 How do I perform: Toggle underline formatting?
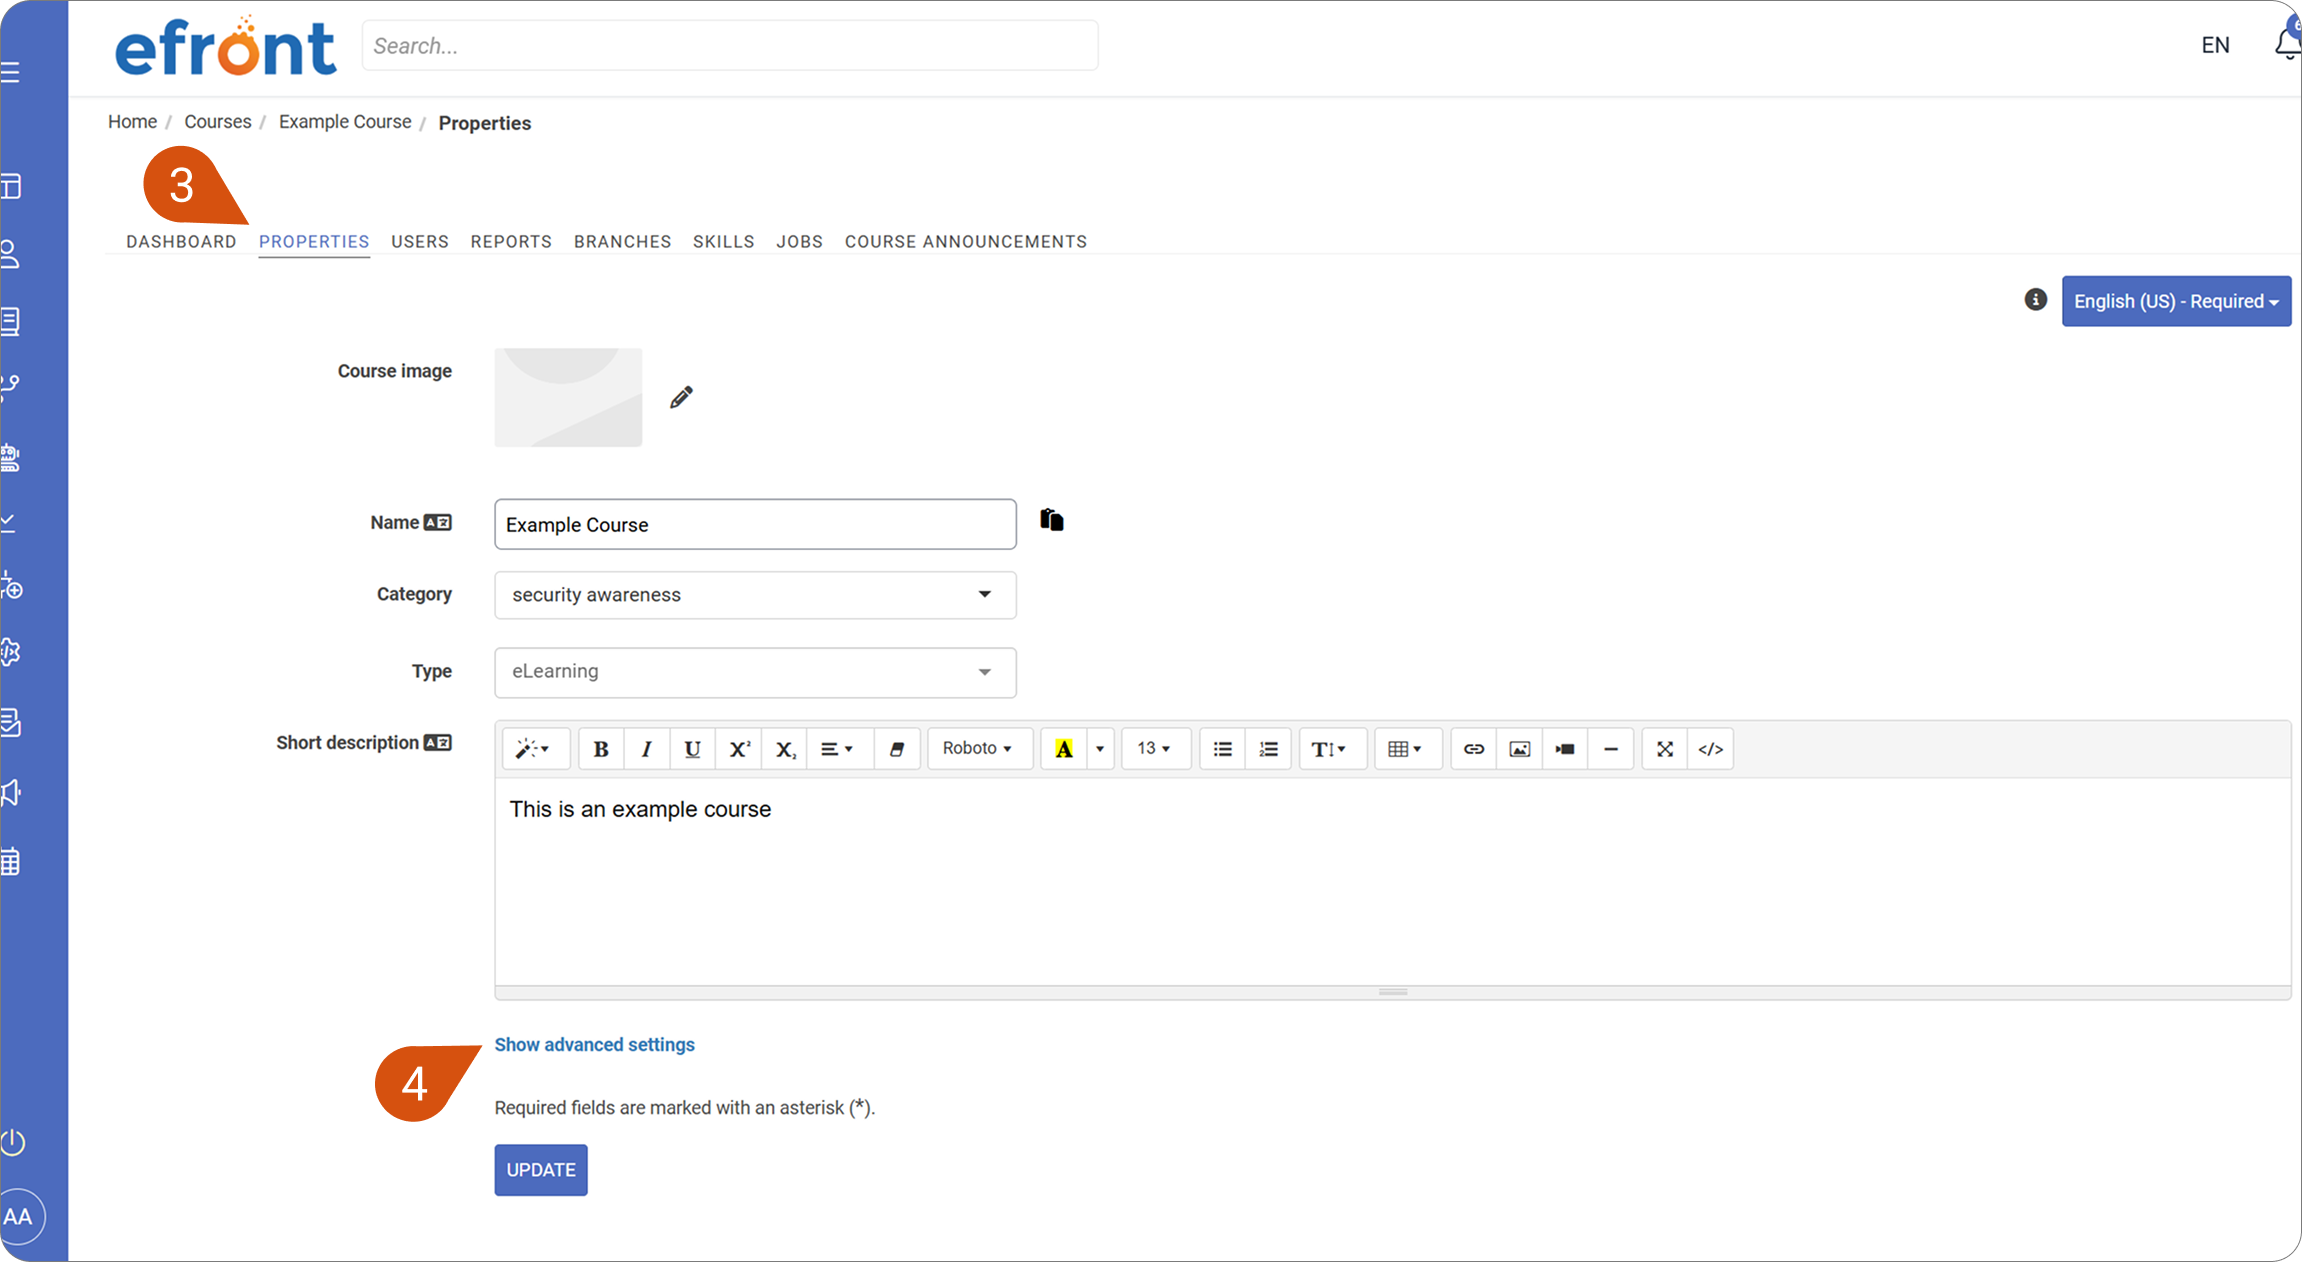(x=692, y=749)
